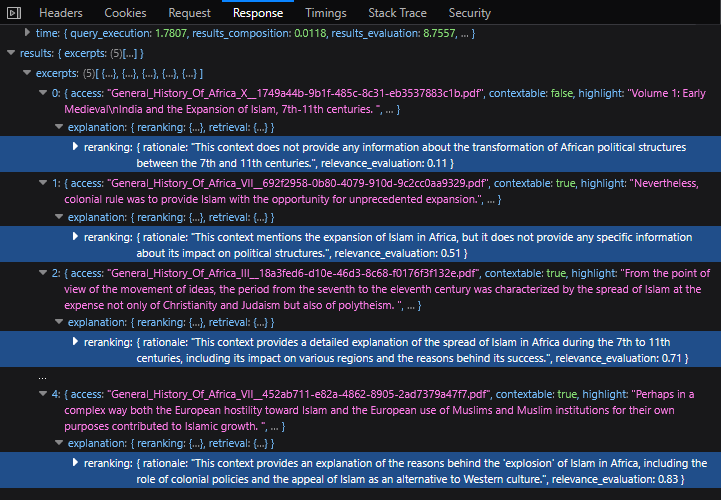The image size is (721, 500).
Task: Open the Cookies tab
Action: [x=125, y=13]
